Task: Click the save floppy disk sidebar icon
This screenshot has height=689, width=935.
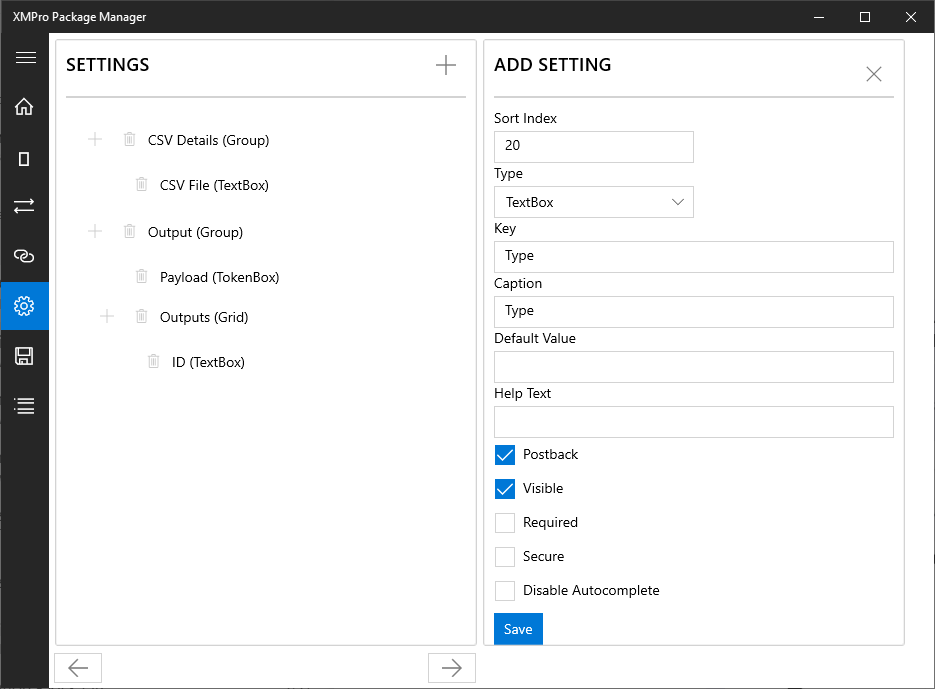Action: click(25, 355)
